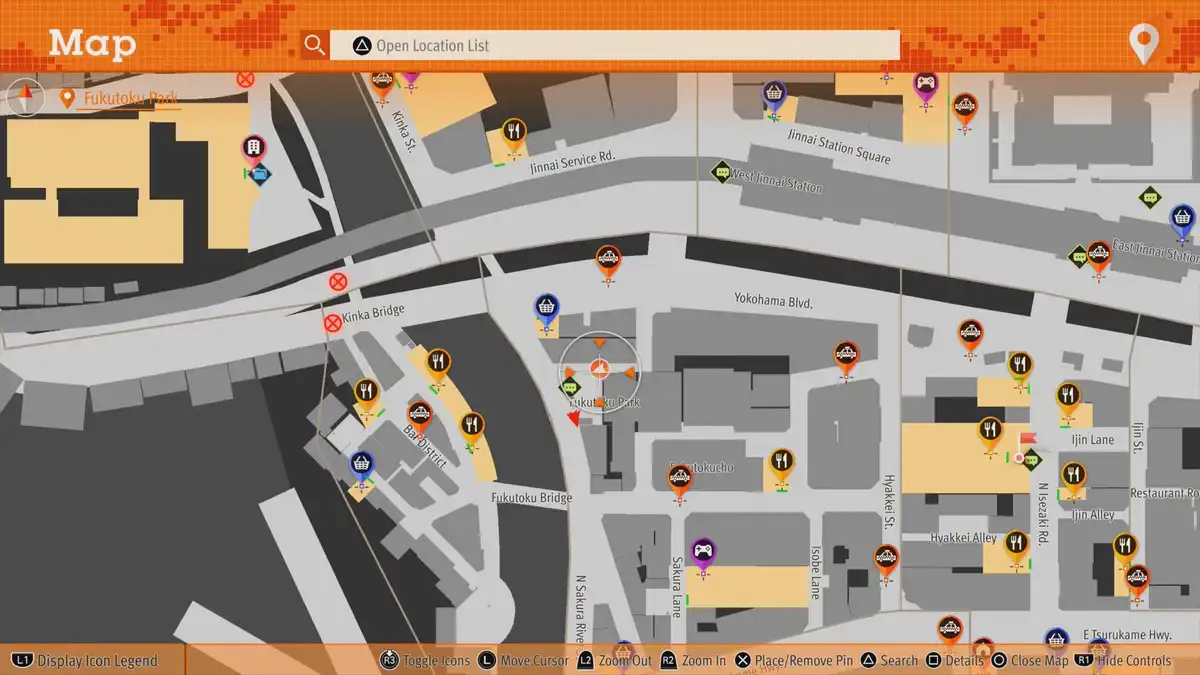
Task: Click Close Map in the bottom bar
Action: coord(1031,660)
